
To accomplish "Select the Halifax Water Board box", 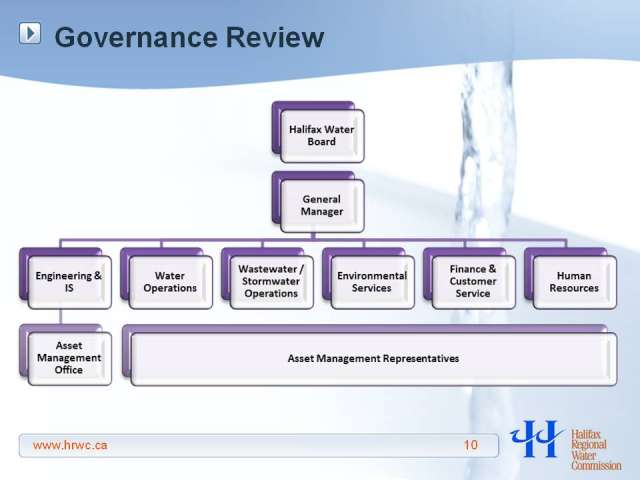I will click(322, 136).
